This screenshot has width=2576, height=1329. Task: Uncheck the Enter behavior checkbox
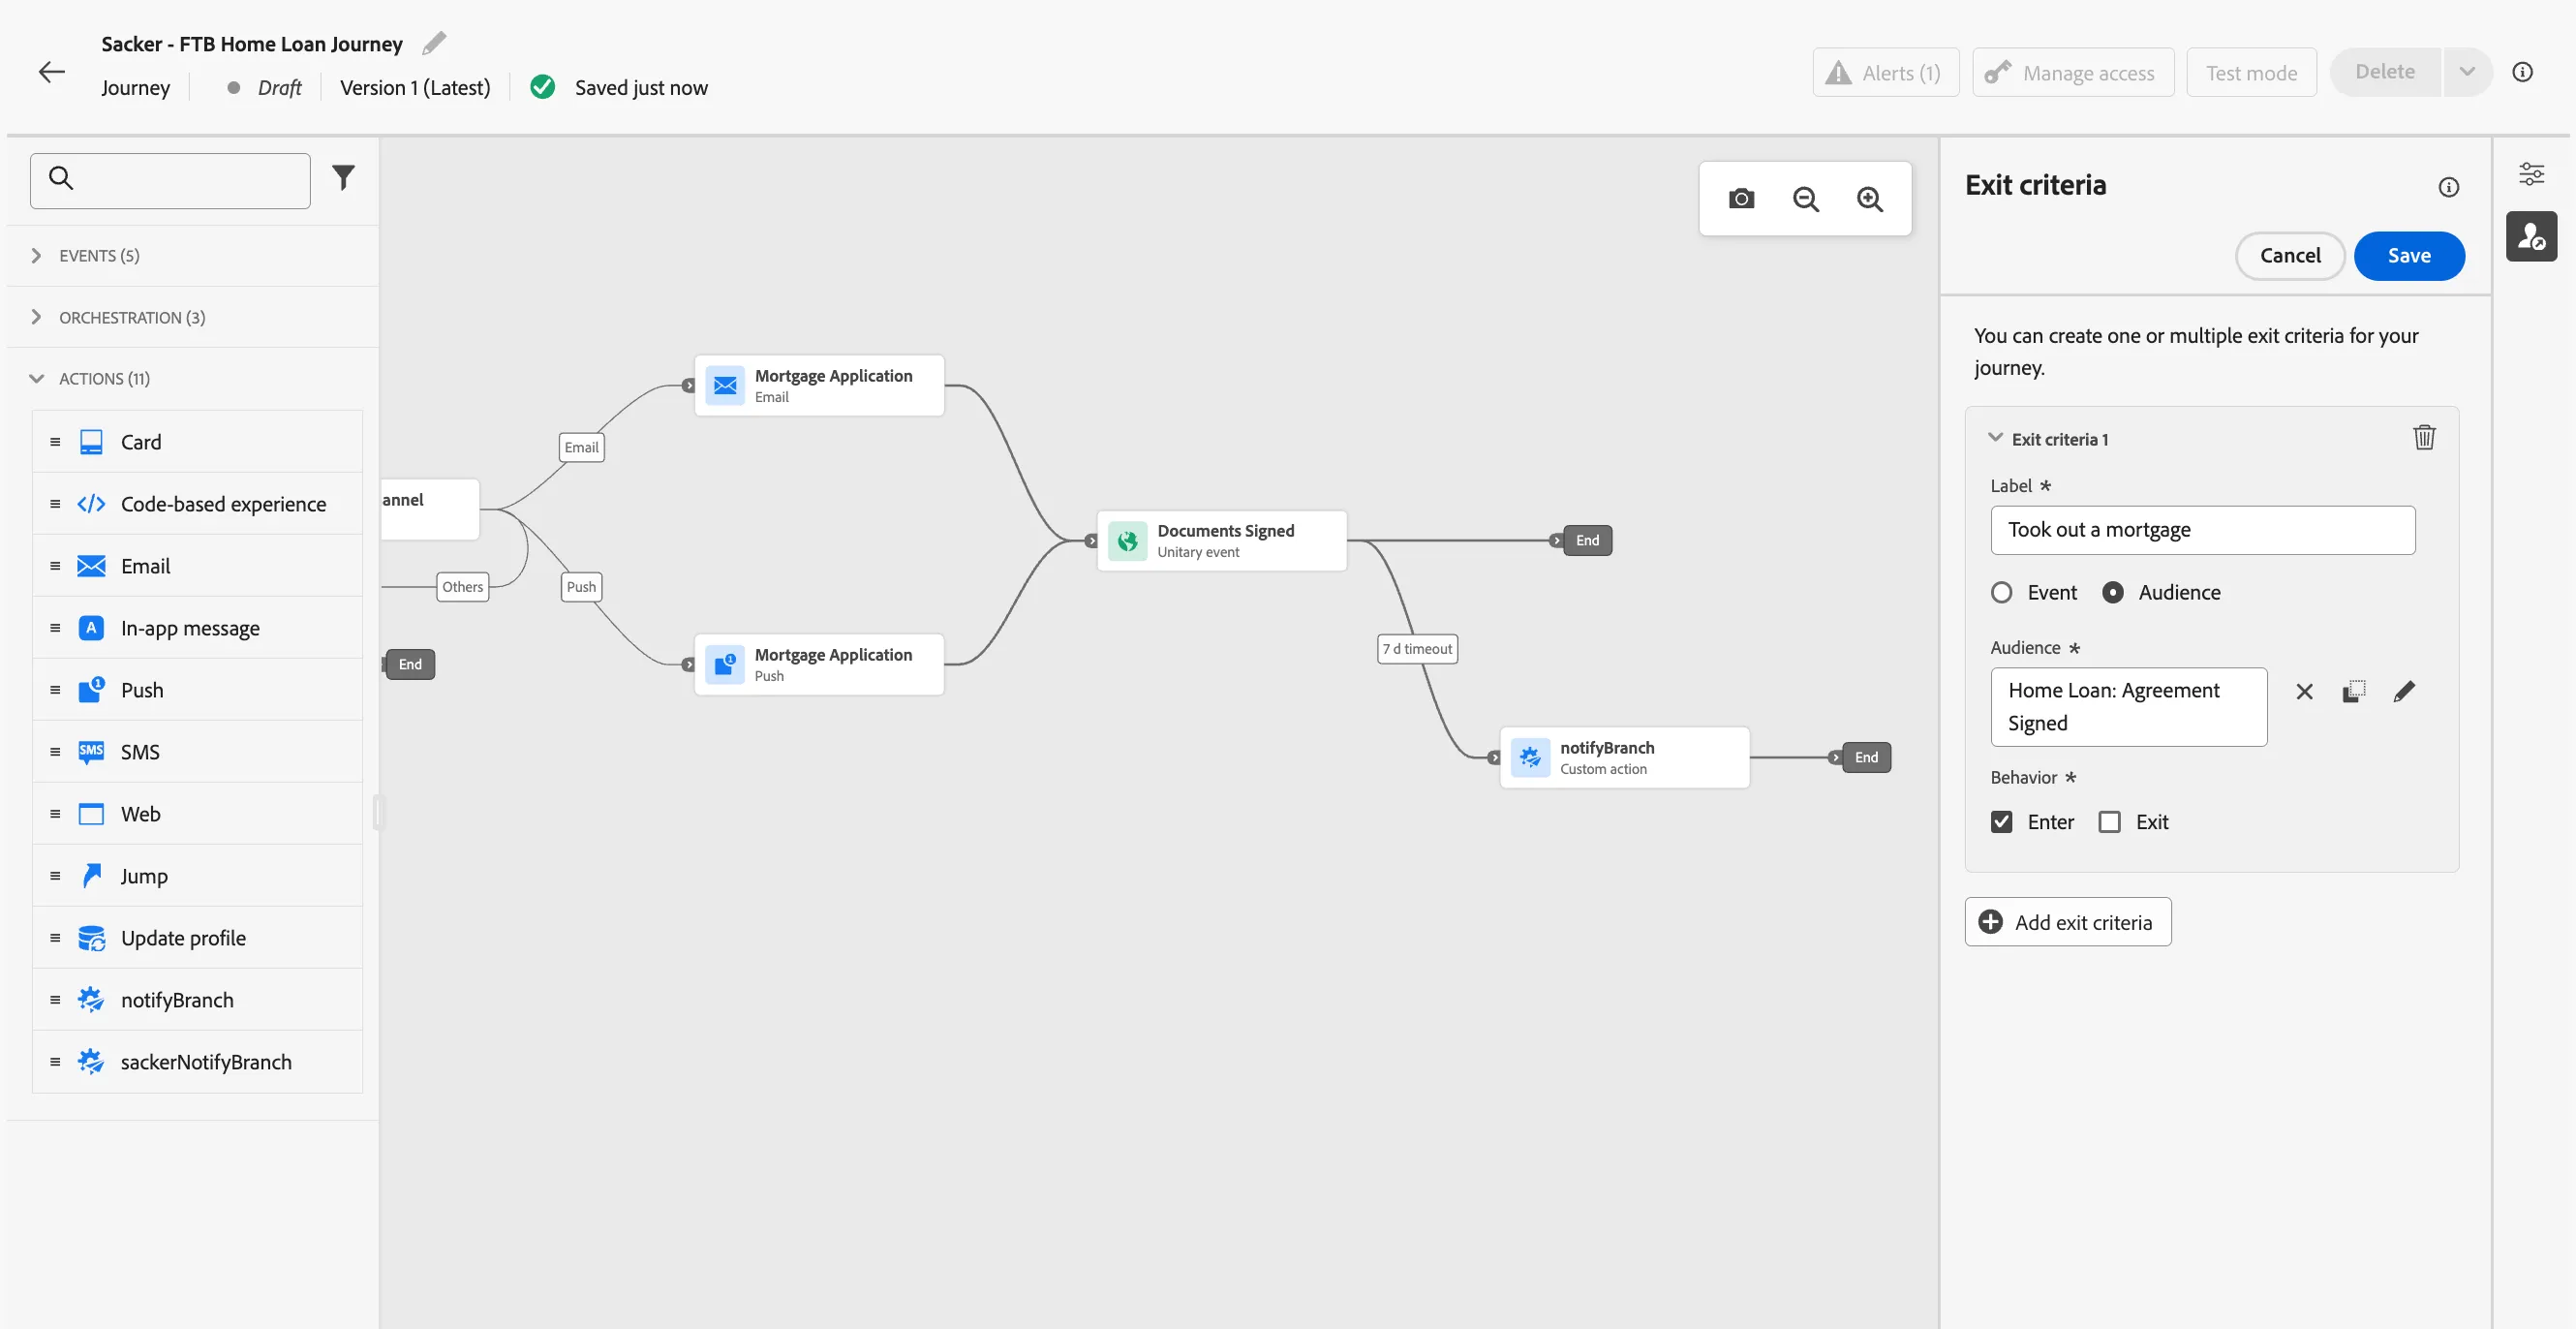(x=2001, y=822)
